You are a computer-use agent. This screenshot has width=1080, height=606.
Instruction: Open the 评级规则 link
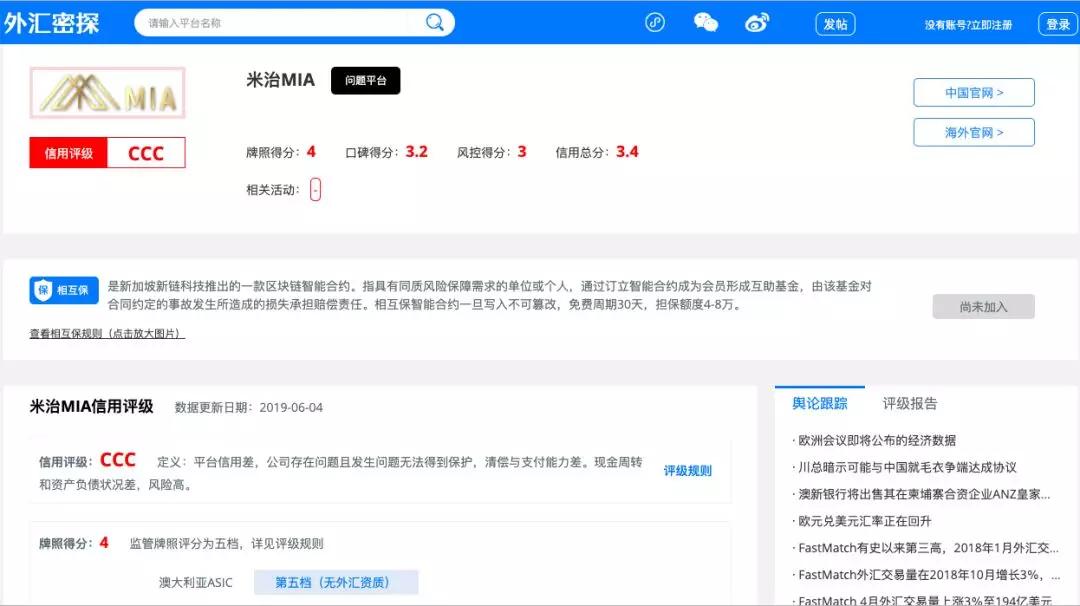click(686, 470)
